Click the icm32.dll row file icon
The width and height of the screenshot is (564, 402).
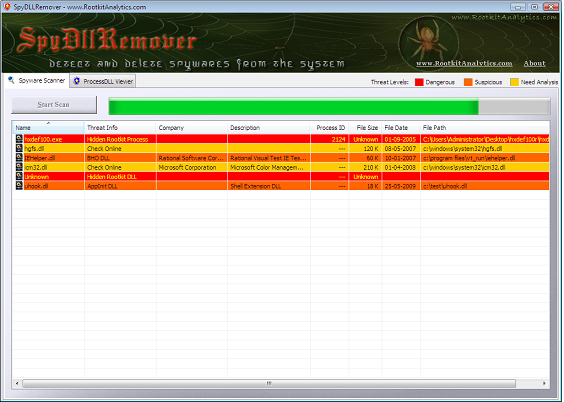19,167
